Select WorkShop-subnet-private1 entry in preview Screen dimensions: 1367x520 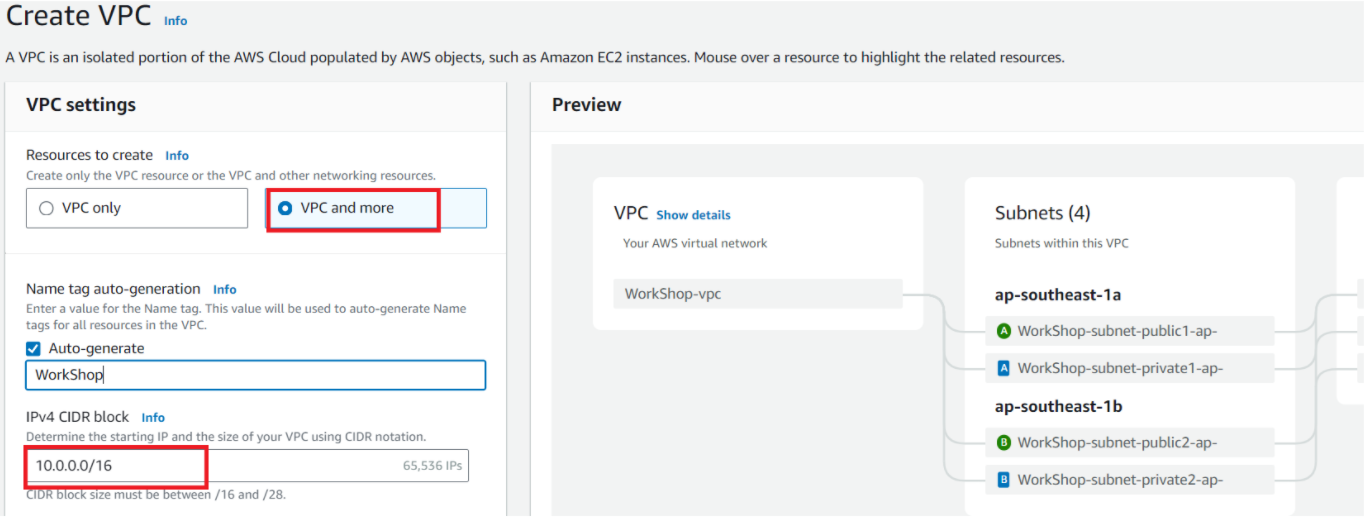pos(1130,368)
